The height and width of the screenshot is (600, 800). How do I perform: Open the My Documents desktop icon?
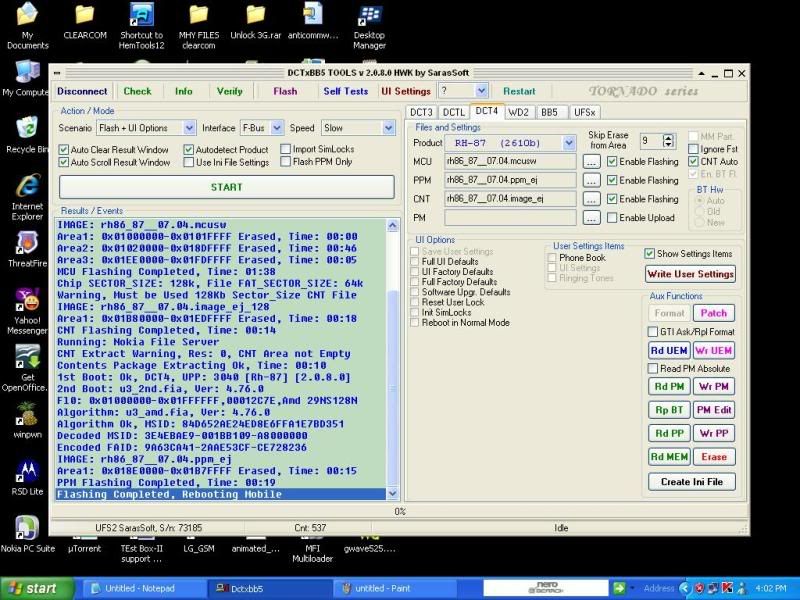click(x=28, y=26)
